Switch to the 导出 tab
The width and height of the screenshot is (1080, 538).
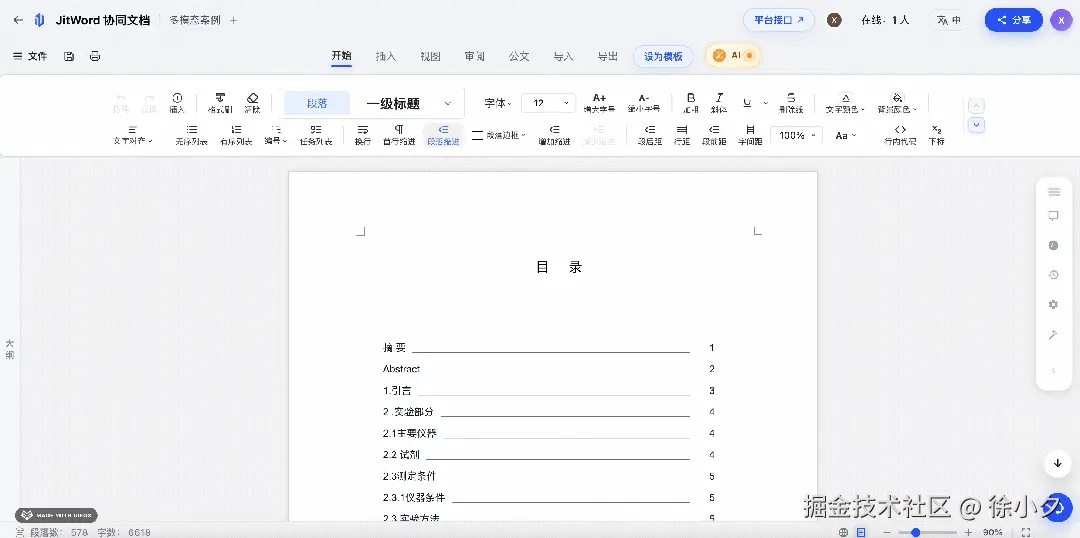pos(607,56)
